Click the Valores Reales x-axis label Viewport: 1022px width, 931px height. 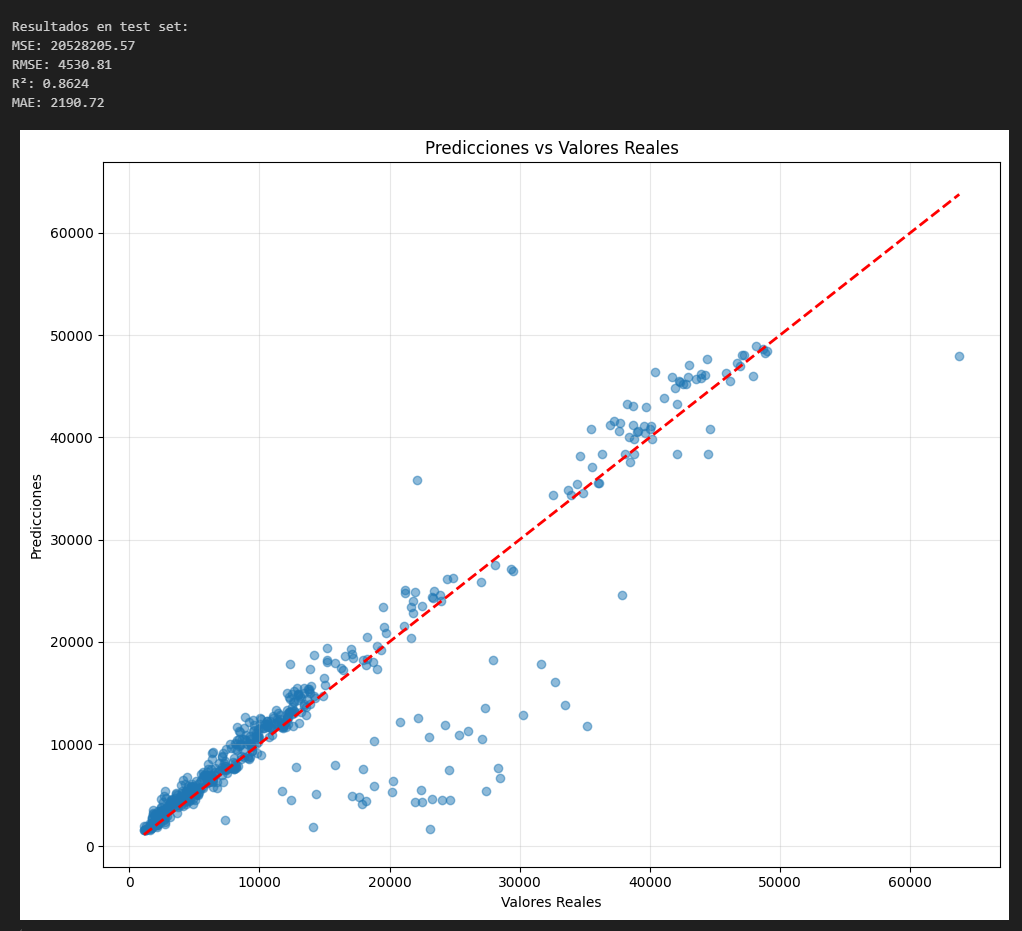(551, 902)
